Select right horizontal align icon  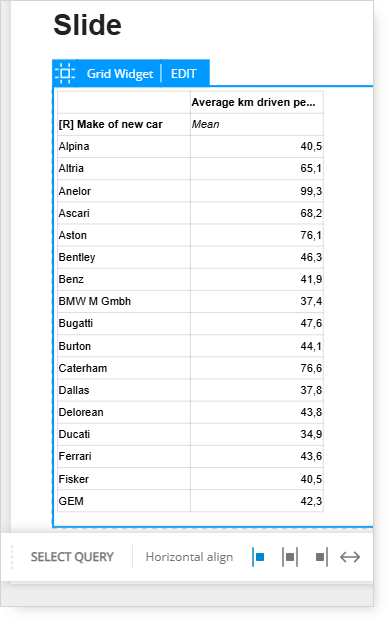[x=321, y=557]
